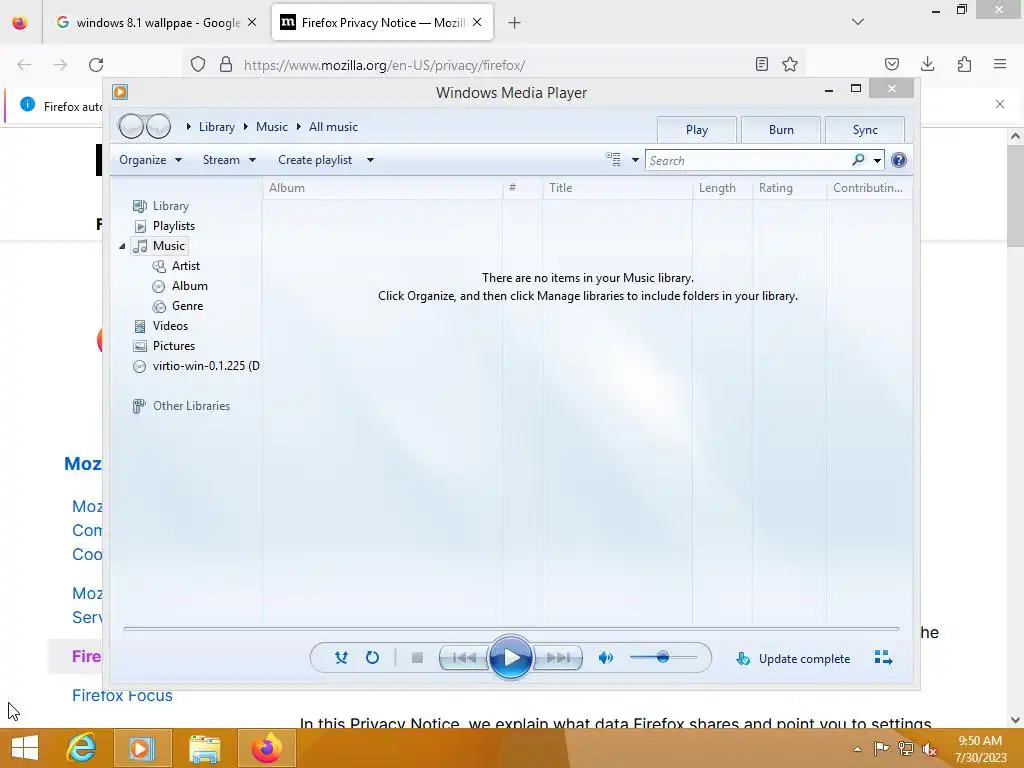Open the Create playlist dropdown arrow
Screen dimensions: 1024x768
(370, 160)
